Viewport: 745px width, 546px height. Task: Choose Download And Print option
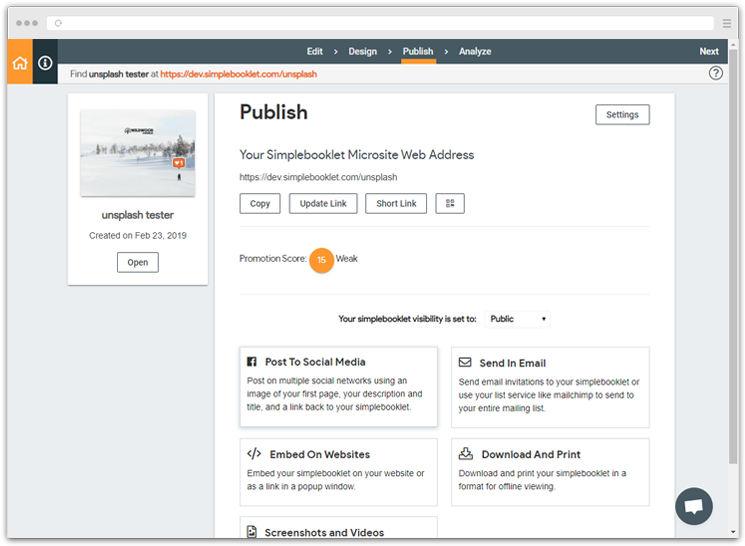549,472
